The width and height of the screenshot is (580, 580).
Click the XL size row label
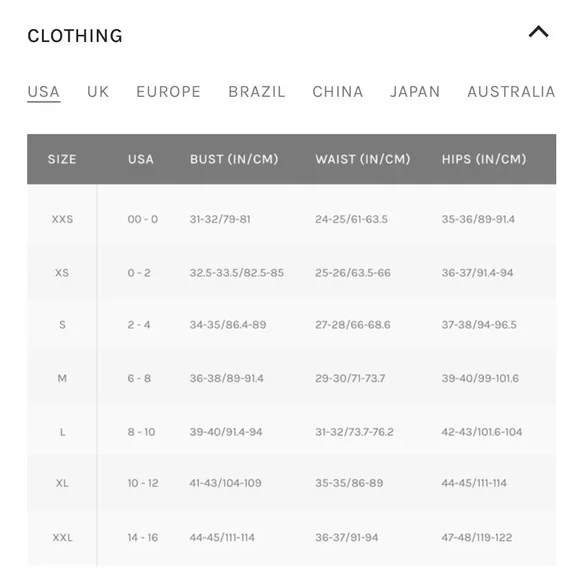[x=62, y=483]
